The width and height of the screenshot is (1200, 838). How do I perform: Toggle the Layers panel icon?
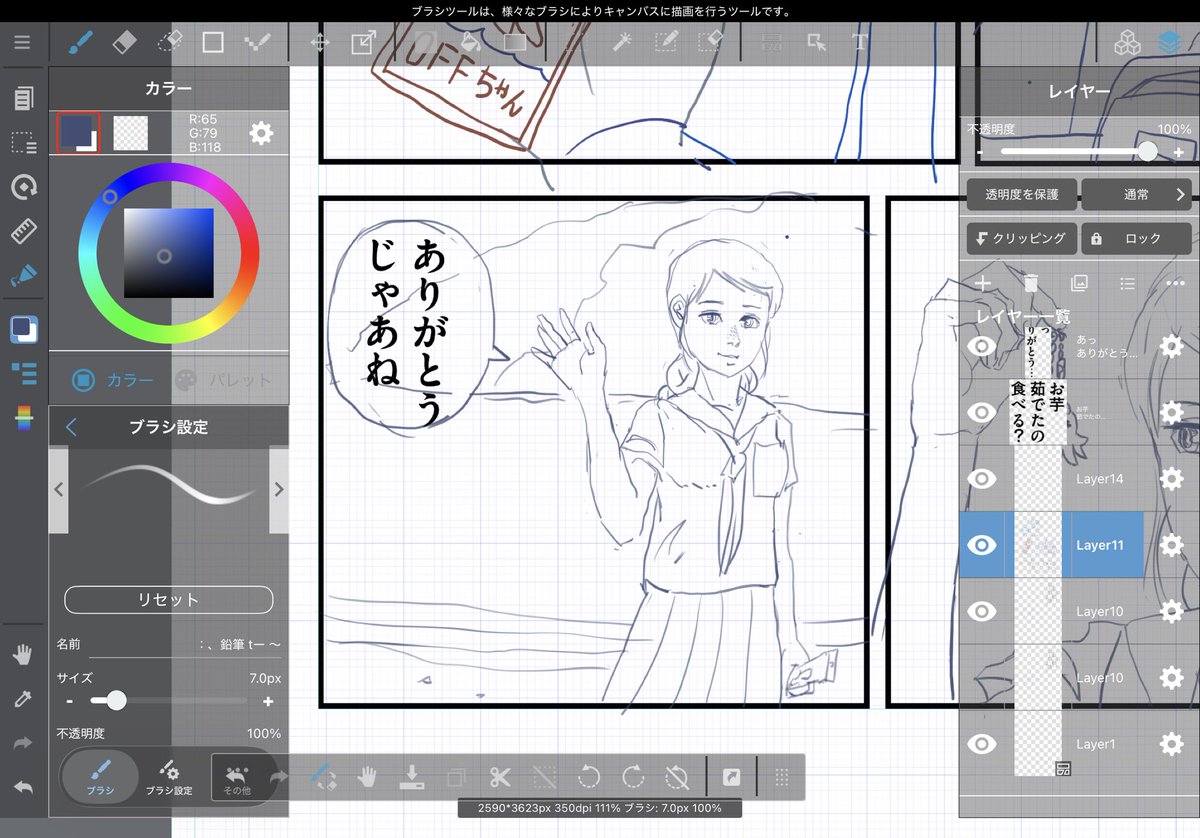pyautogui.click(x=1169, y=43)
